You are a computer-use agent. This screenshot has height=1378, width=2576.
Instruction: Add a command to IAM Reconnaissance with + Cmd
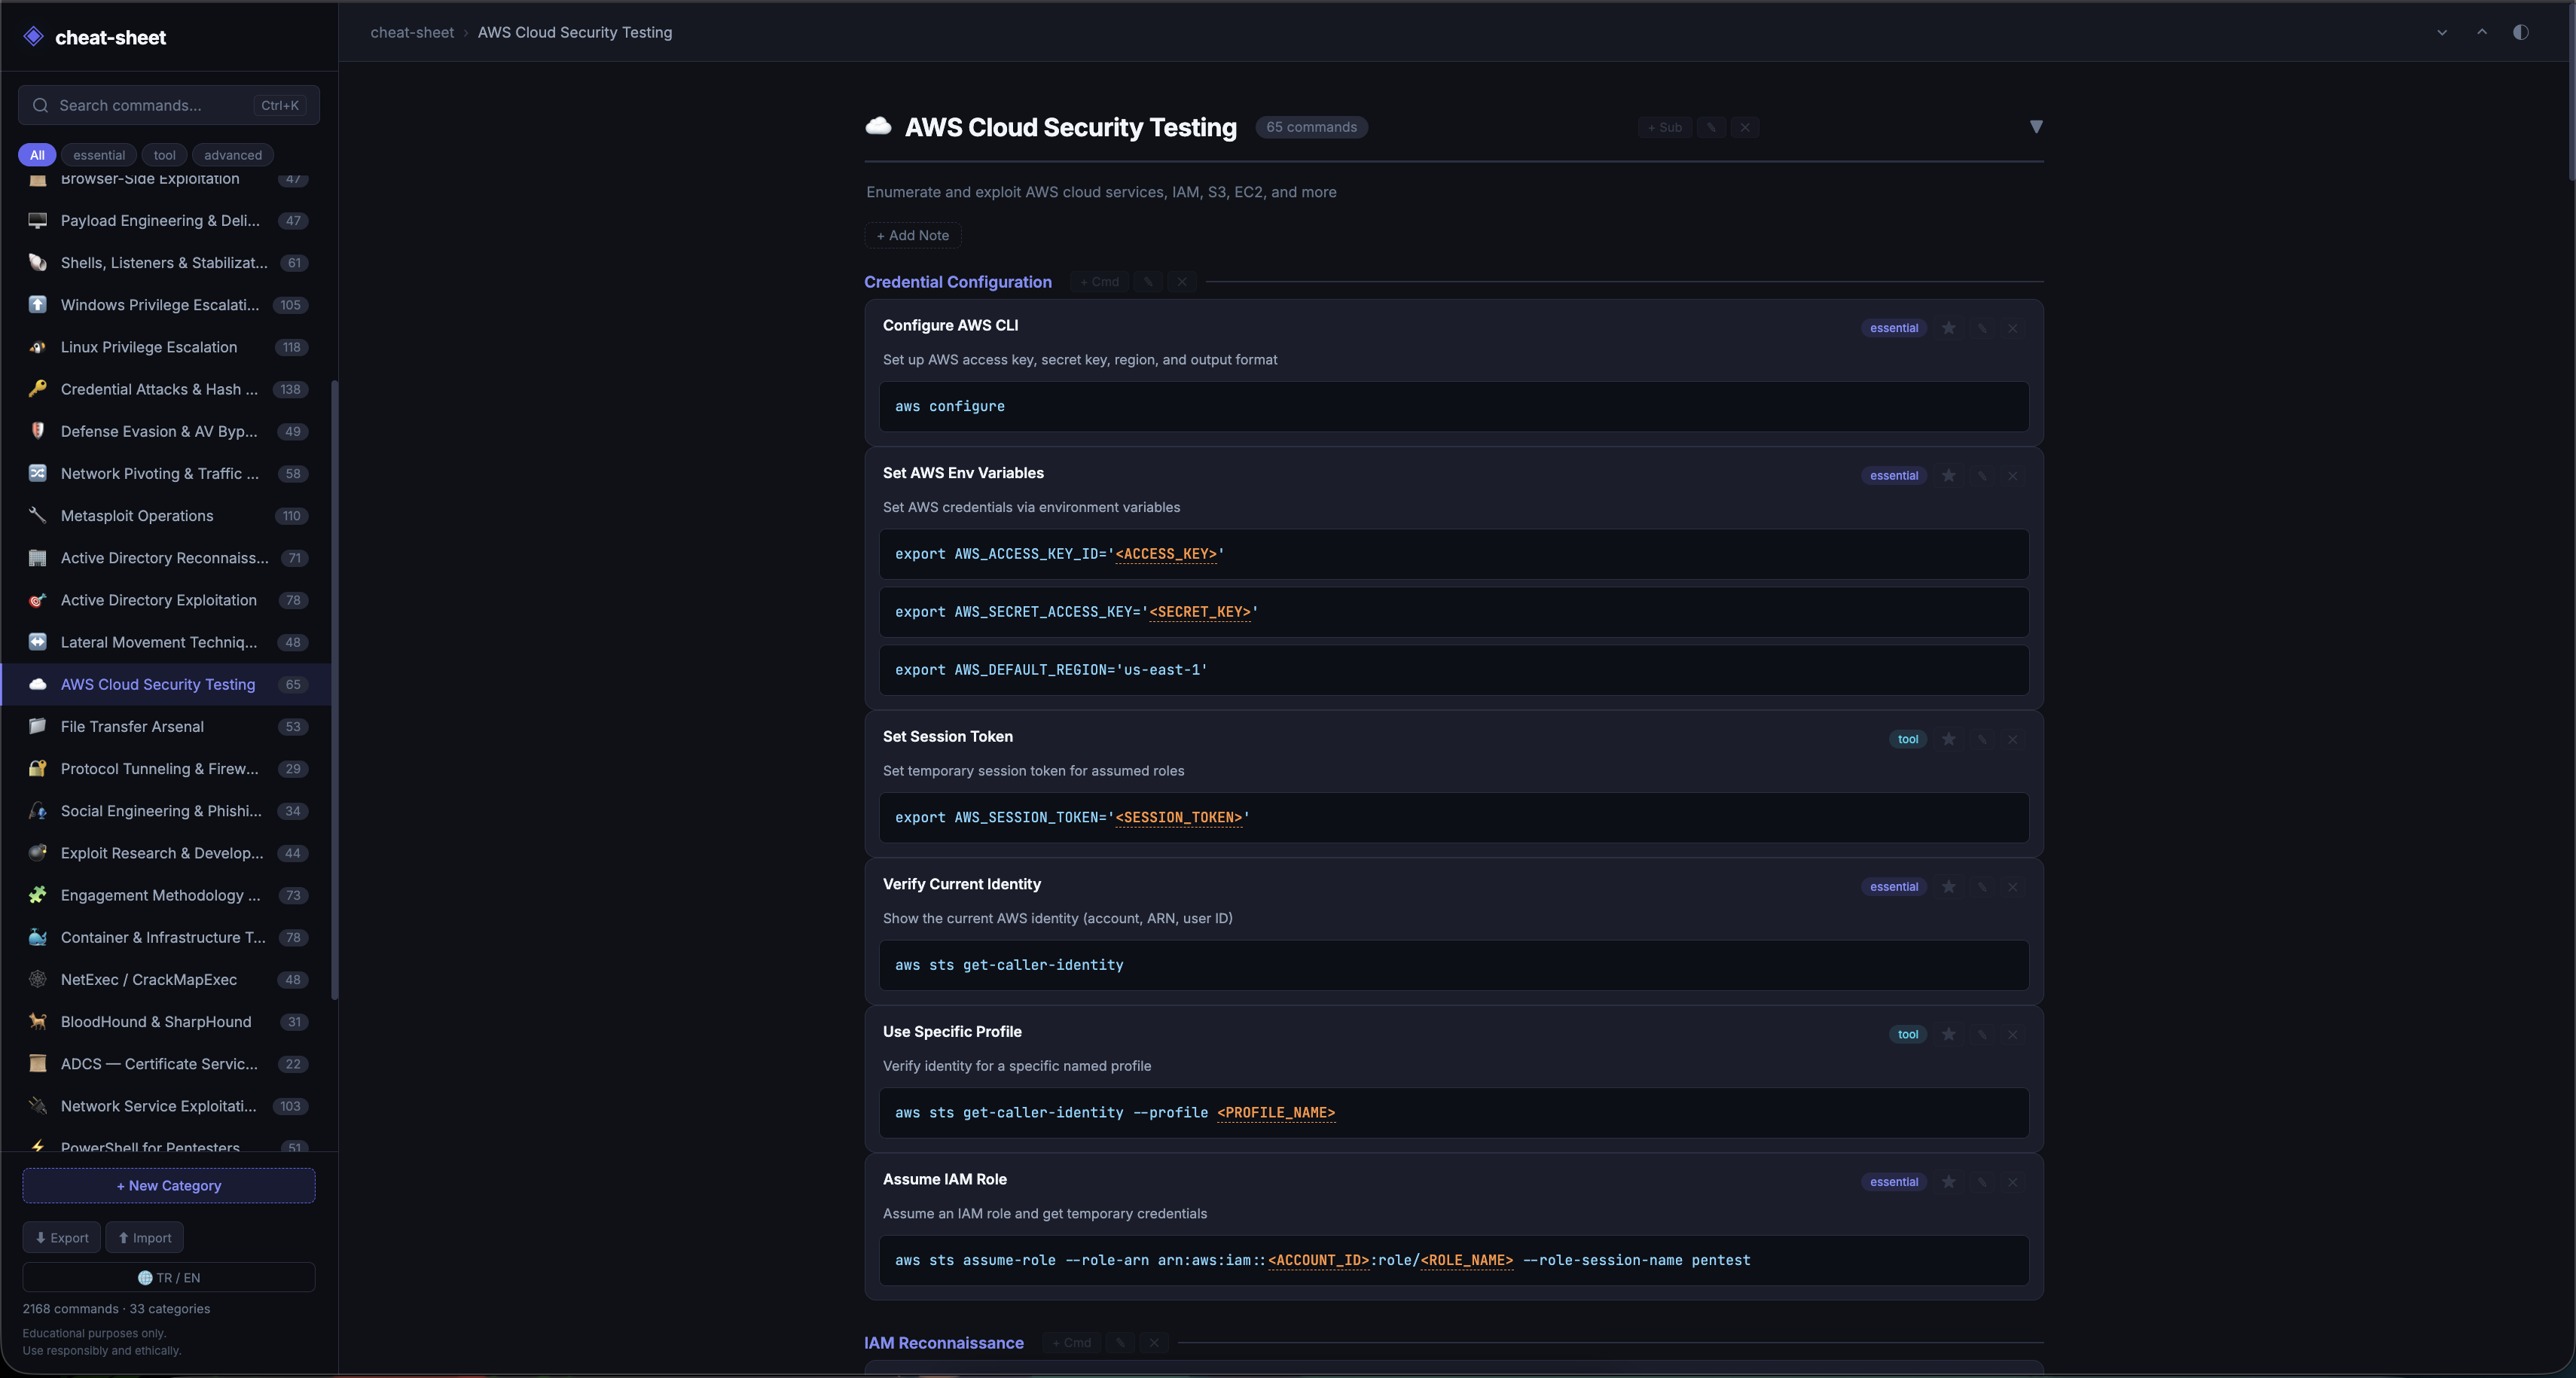1072,1343
